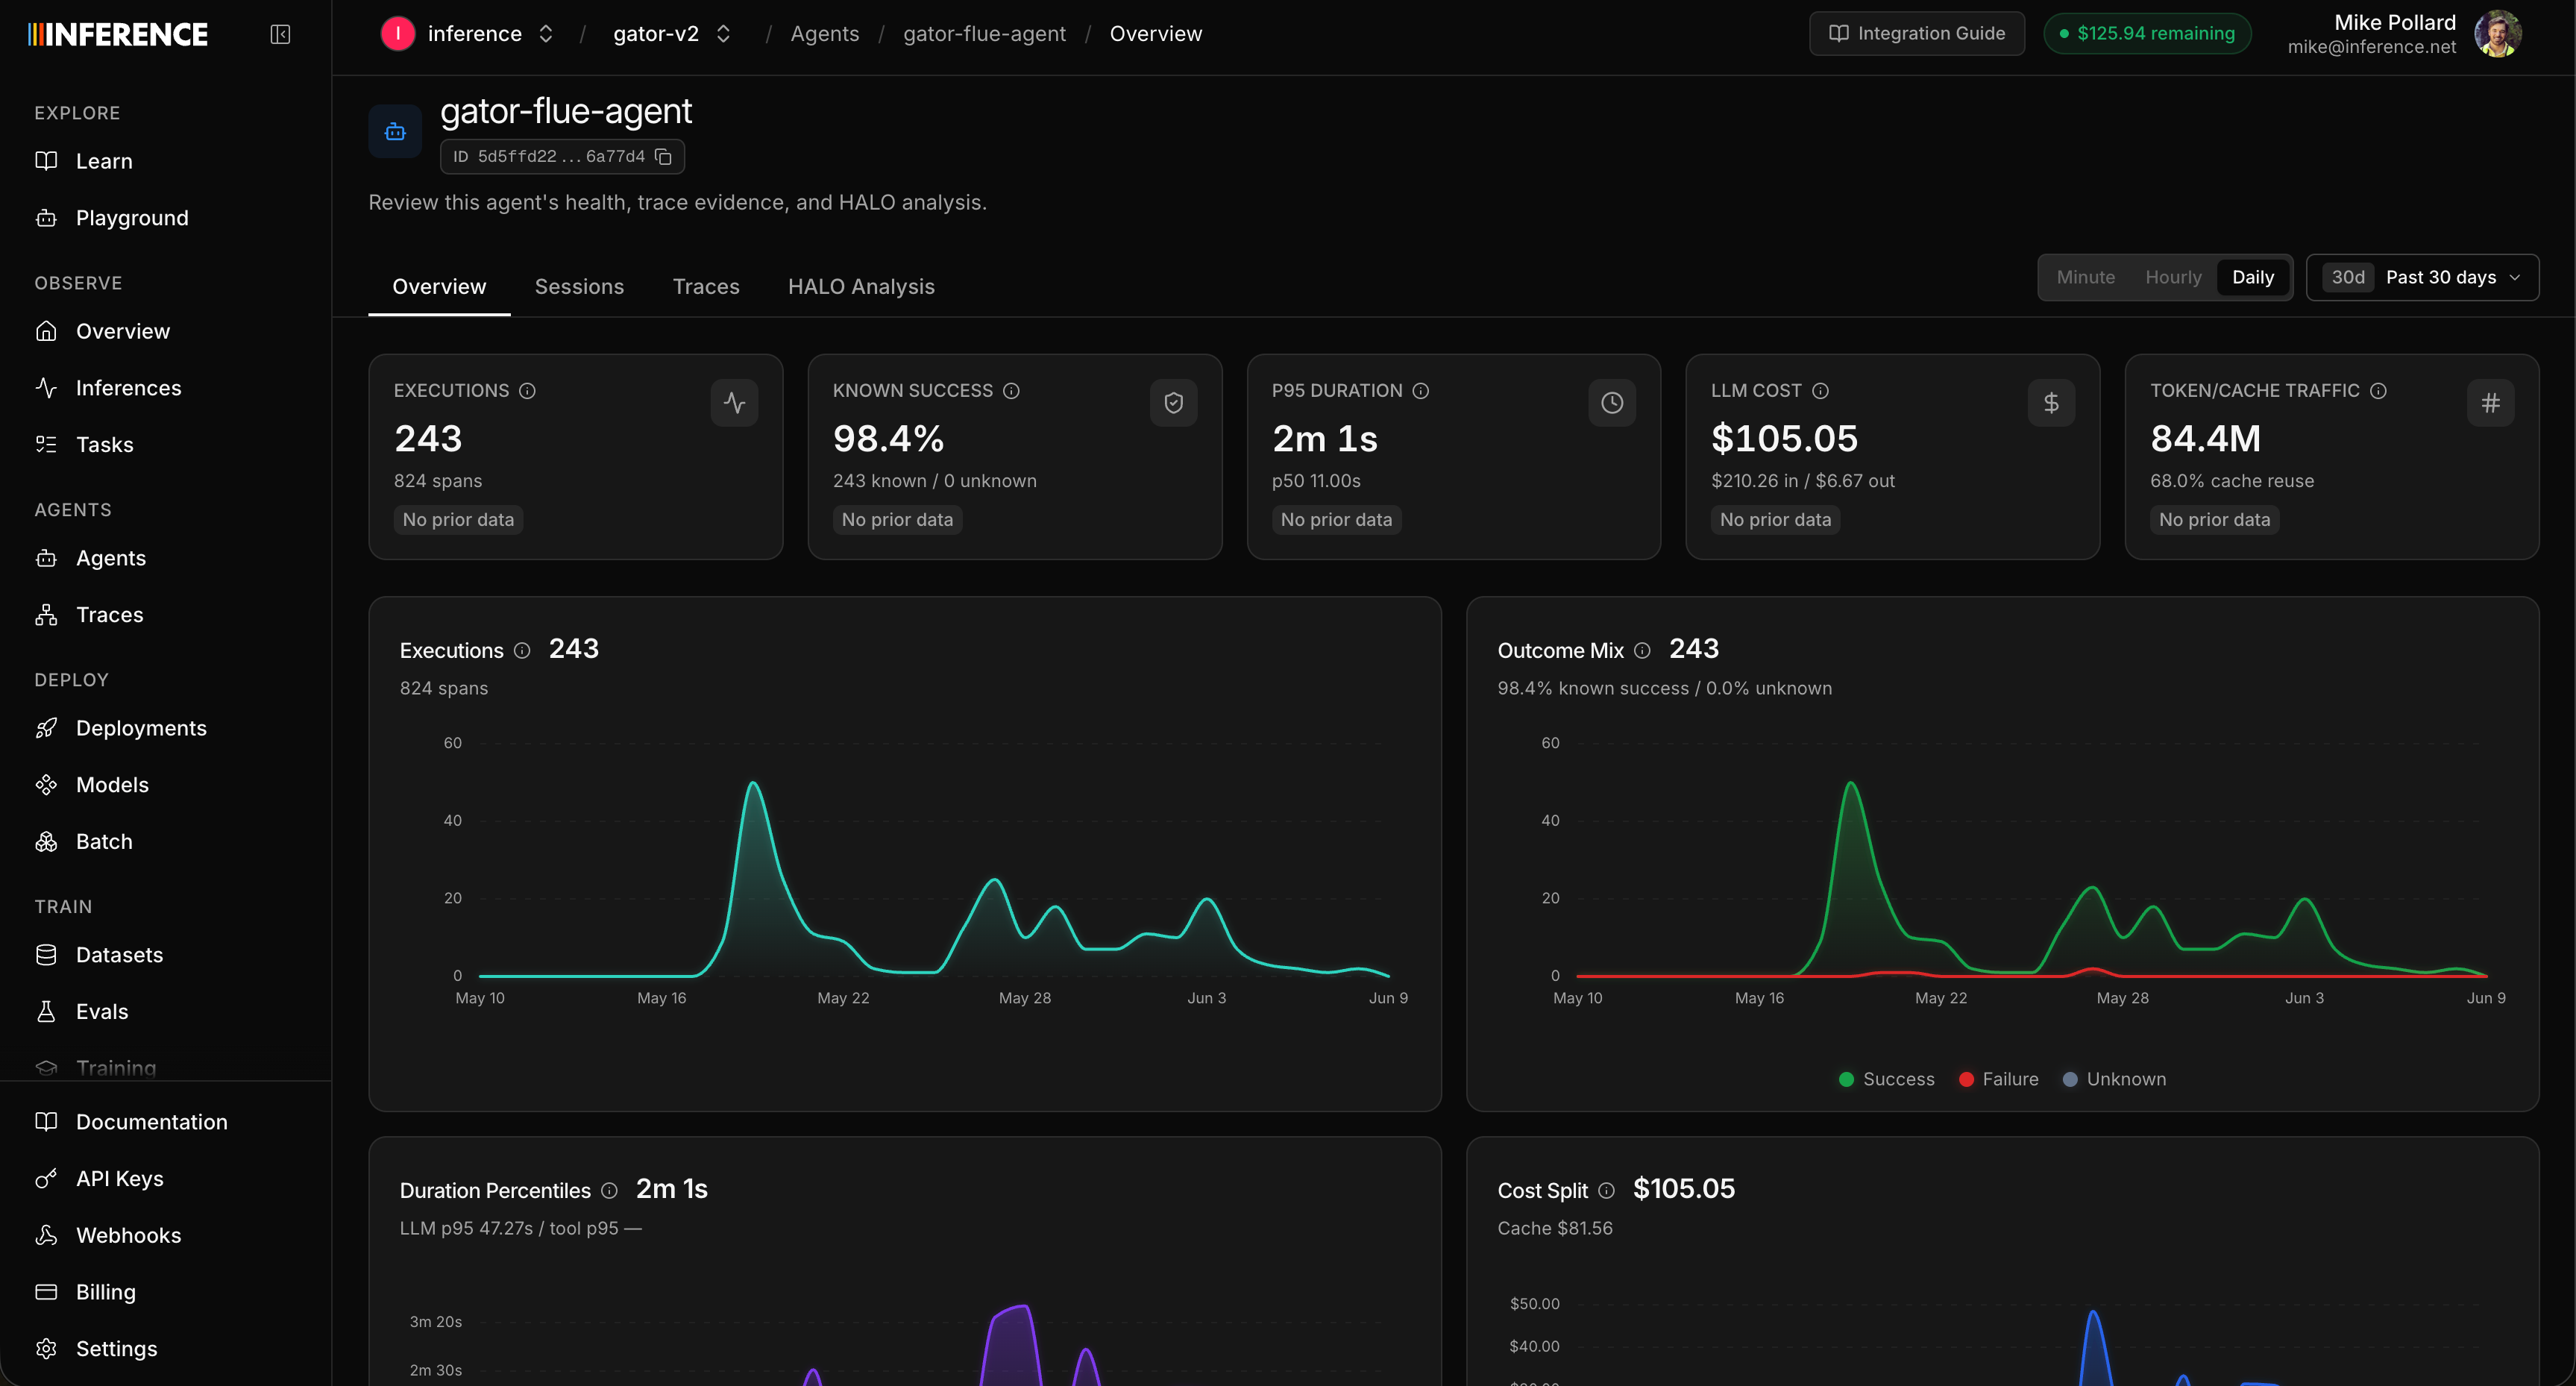2576x1386 pixels.
Task: Click the activity pulse icon in Executions card
Action: pos(734,403)
